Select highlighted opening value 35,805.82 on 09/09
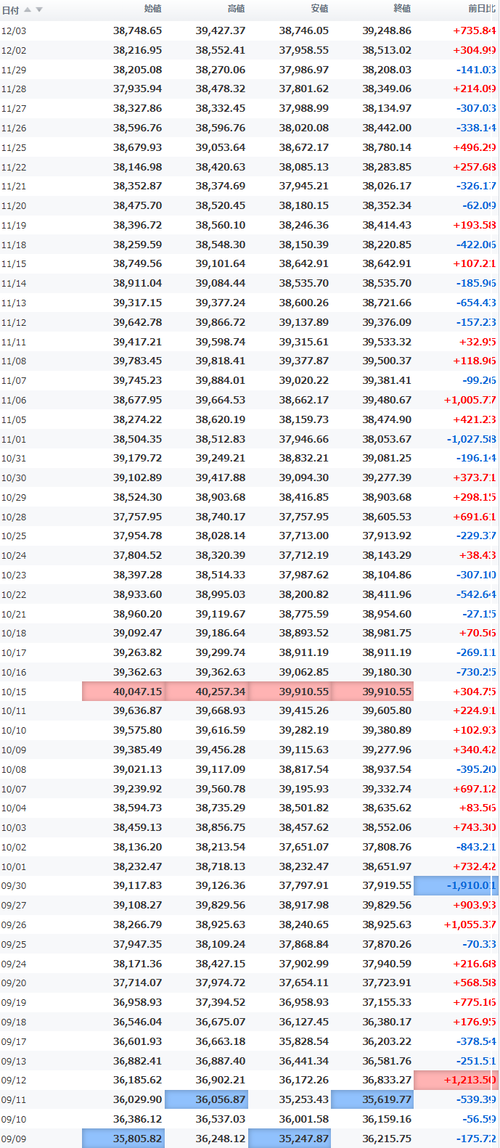This screenshot has height=1148, width=500. point(123,1138)
